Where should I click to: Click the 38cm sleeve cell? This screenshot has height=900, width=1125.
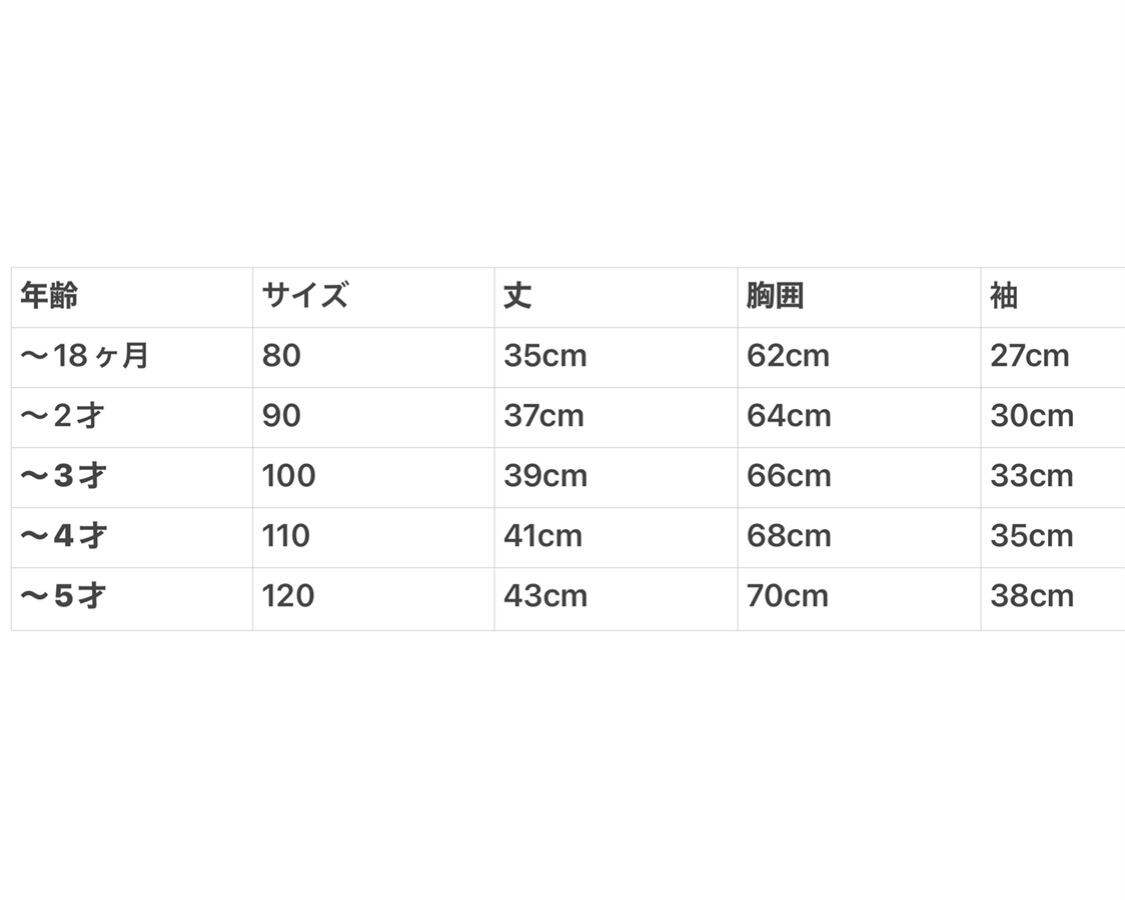tap(1032, 597)
